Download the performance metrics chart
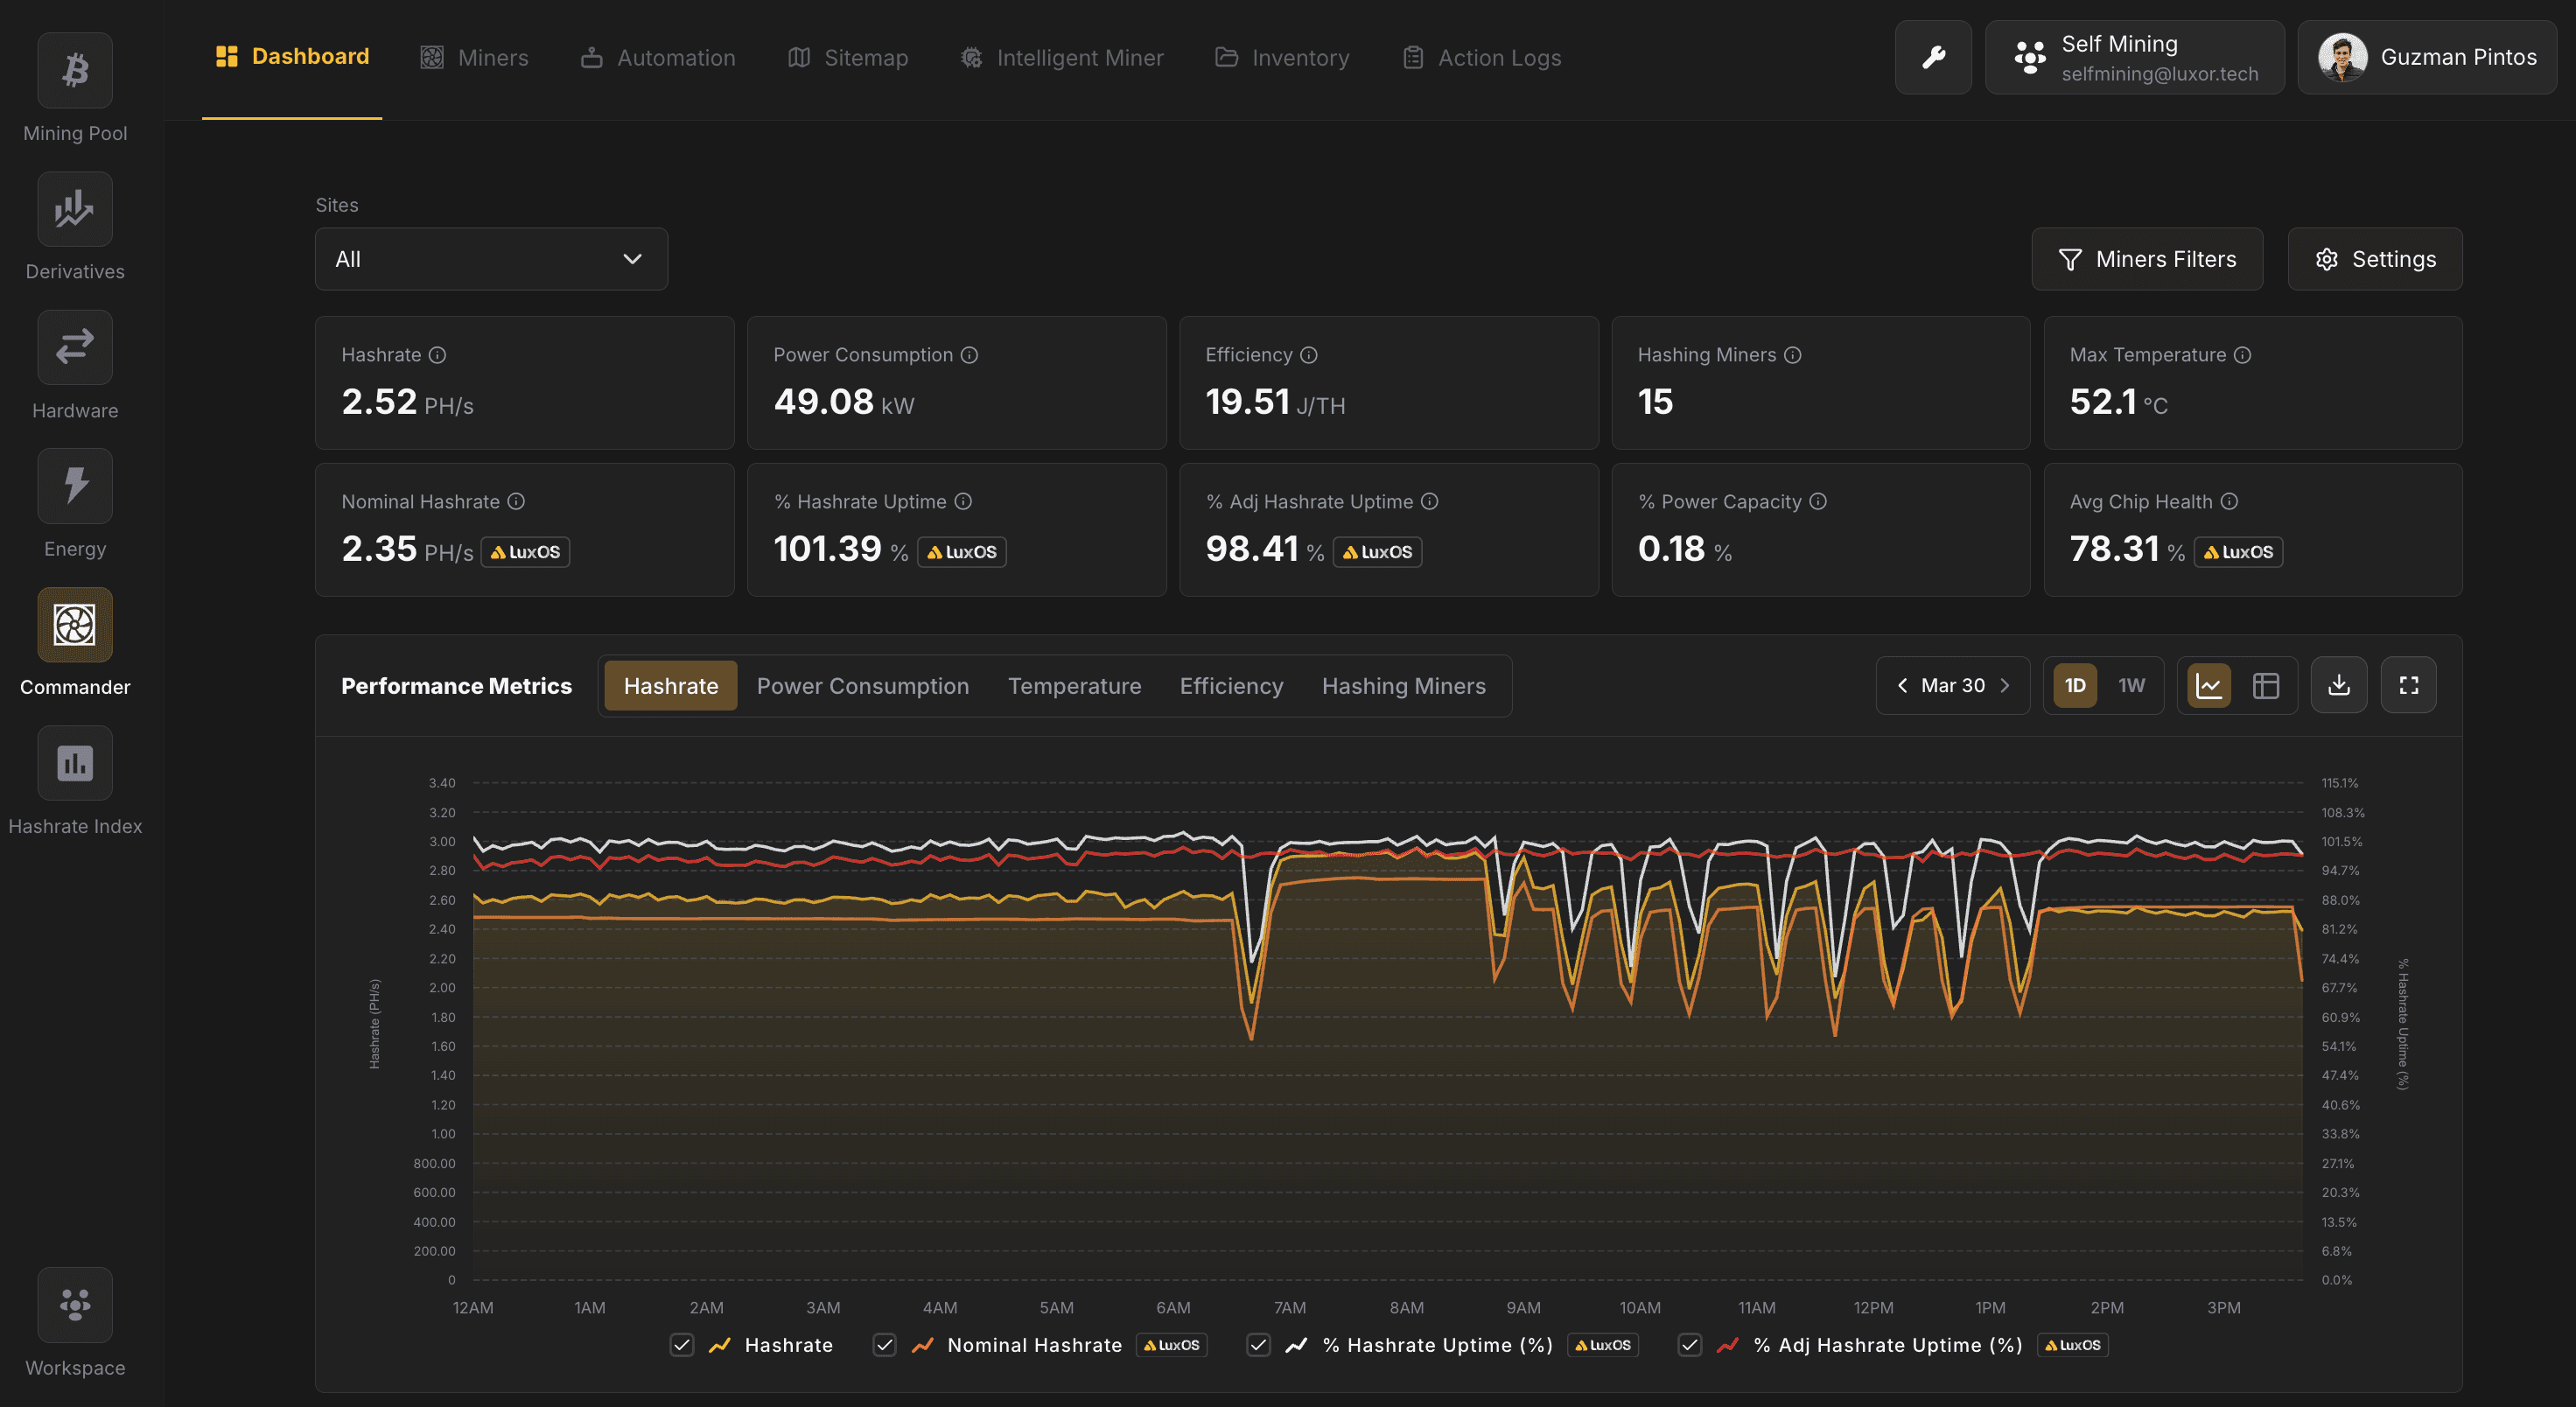 (2339, 685)
